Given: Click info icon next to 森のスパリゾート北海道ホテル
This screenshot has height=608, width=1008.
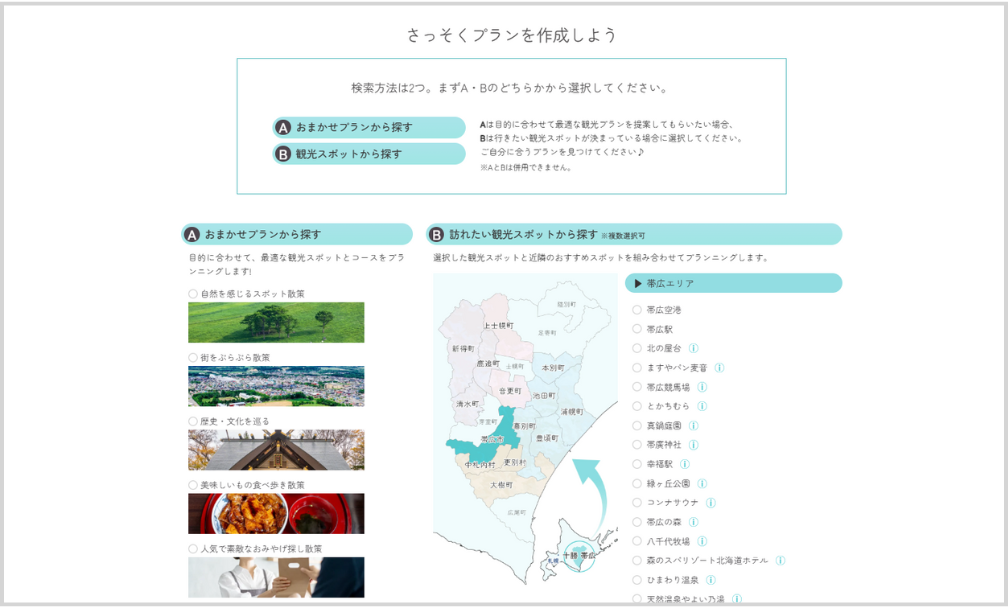Looking at the screenshot, I should [780, 560].
